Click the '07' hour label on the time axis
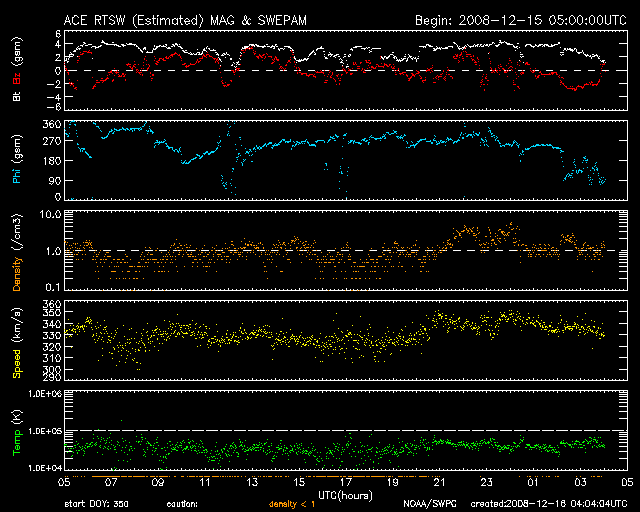 [x=111, y=482]
